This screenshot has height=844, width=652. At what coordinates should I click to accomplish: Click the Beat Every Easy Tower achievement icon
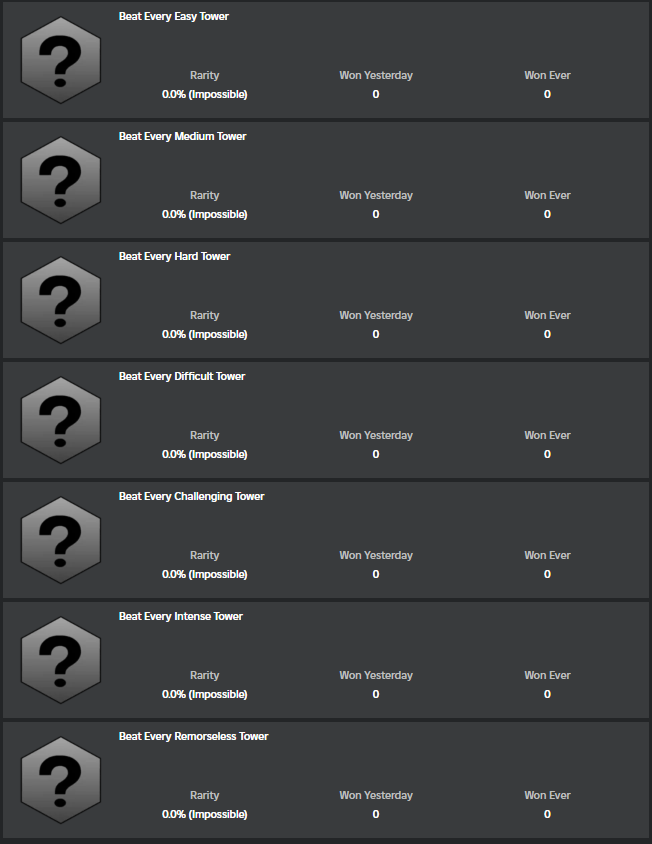pos(60,58)
